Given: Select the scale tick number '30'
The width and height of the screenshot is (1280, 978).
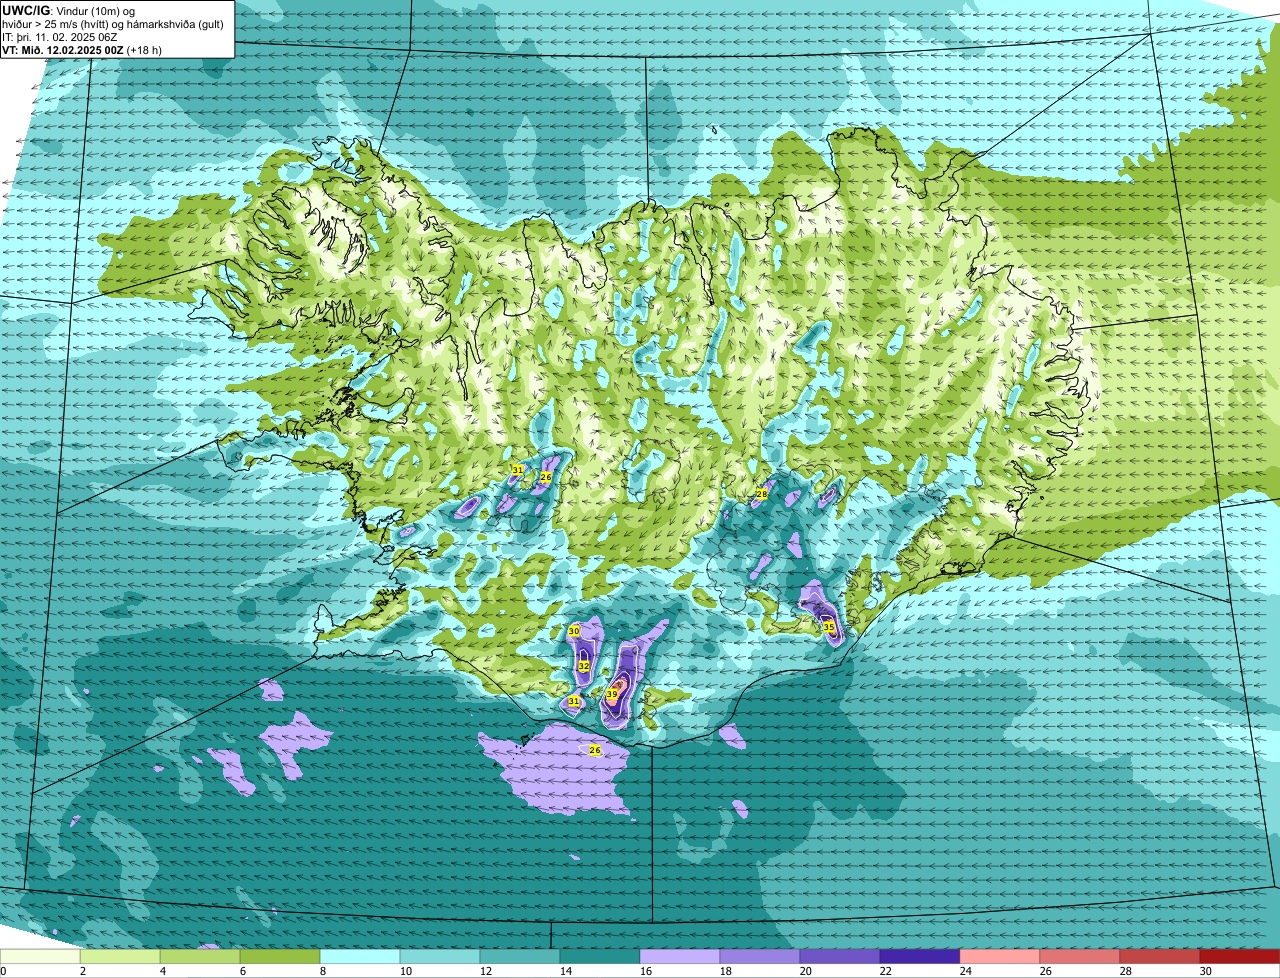Looking at the screenshot, I should click(x=1206, y=971).
